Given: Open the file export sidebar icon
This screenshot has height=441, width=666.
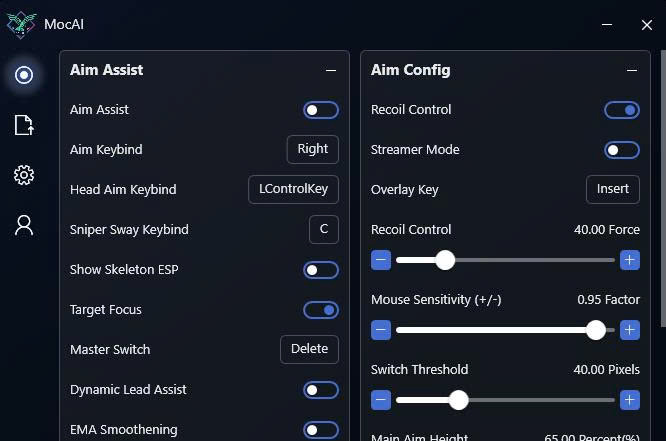Looking at the screenshot, I should point(24,125).
